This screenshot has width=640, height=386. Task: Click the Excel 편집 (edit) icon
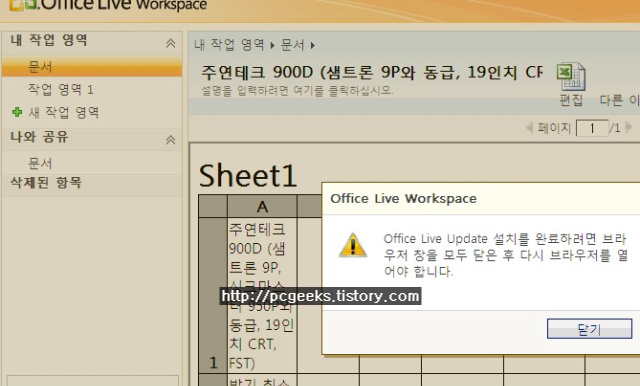571,76
